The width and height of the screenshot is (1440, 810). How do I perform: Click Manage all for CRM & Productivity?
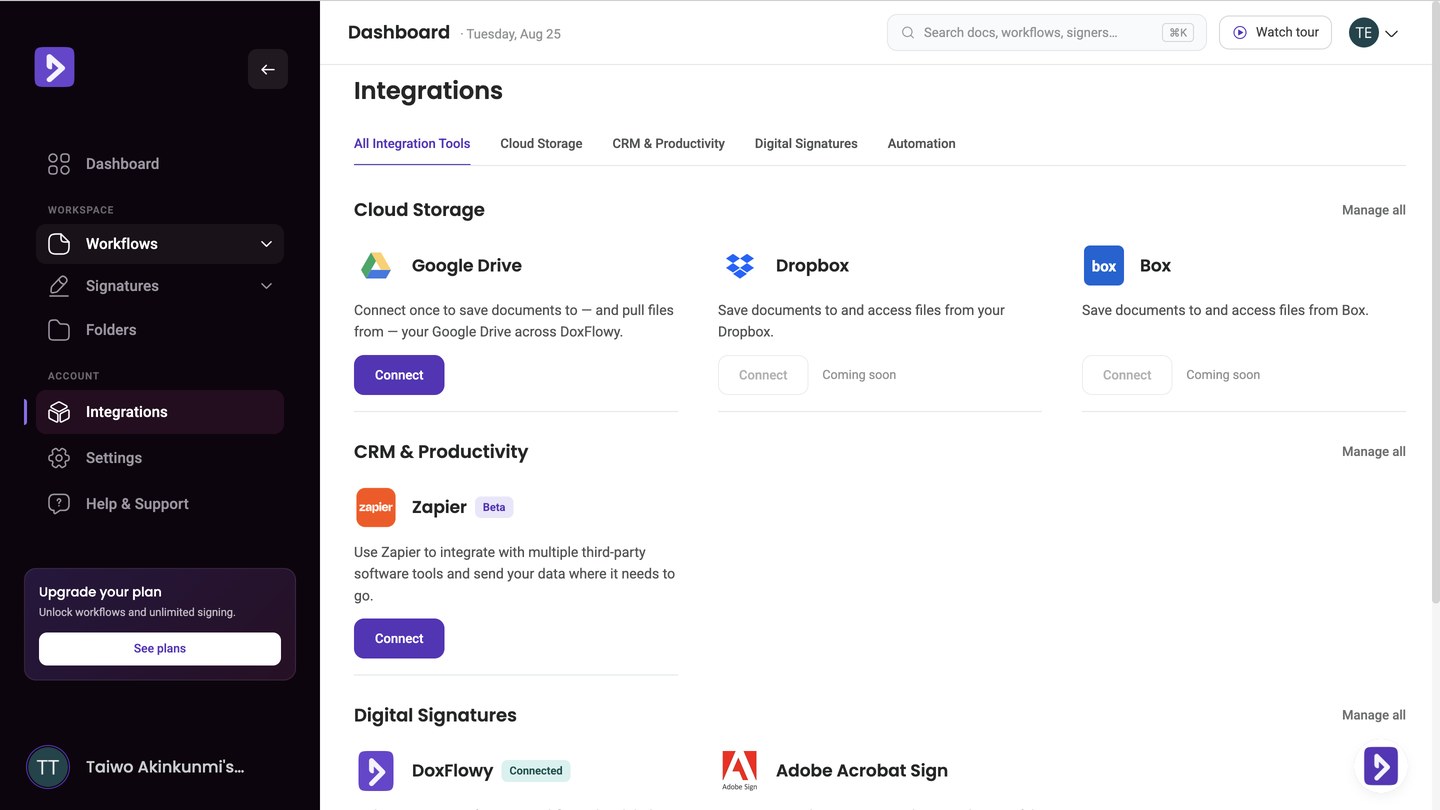(x=1373, y=452)
